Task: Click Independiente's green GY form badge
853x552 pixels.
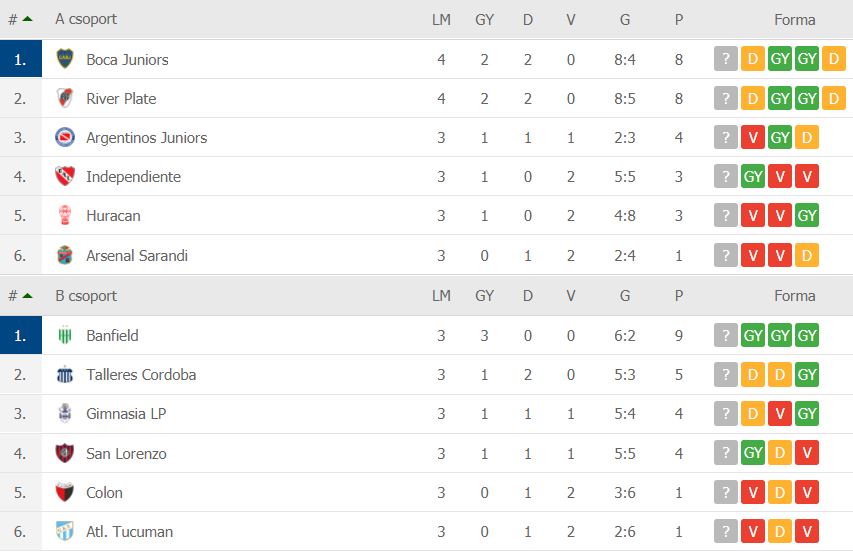Action: pyautogui.click(x=753, y=176)
